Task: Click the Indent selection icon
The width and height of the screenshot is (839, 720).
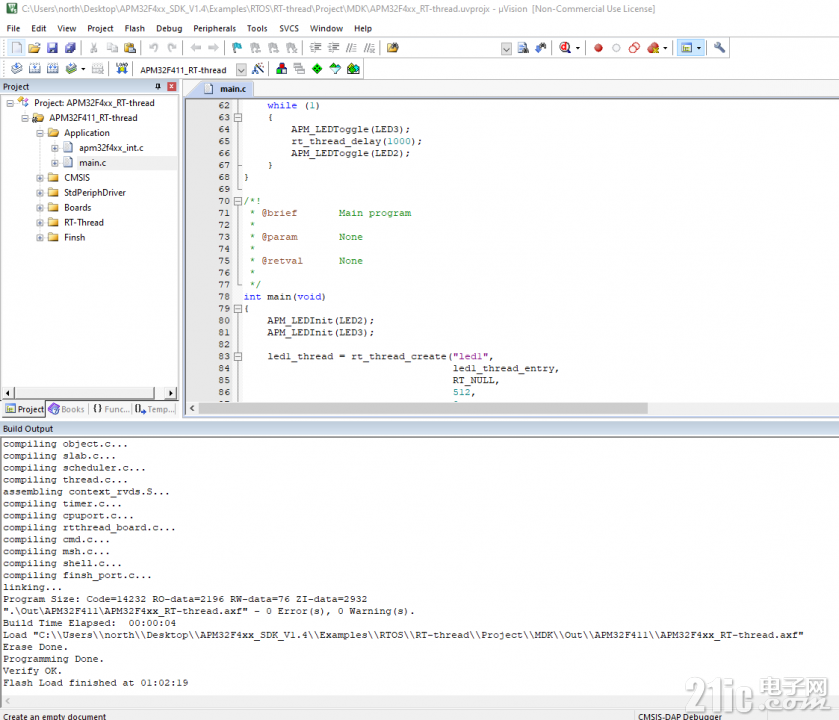Action: pos(316,48)
